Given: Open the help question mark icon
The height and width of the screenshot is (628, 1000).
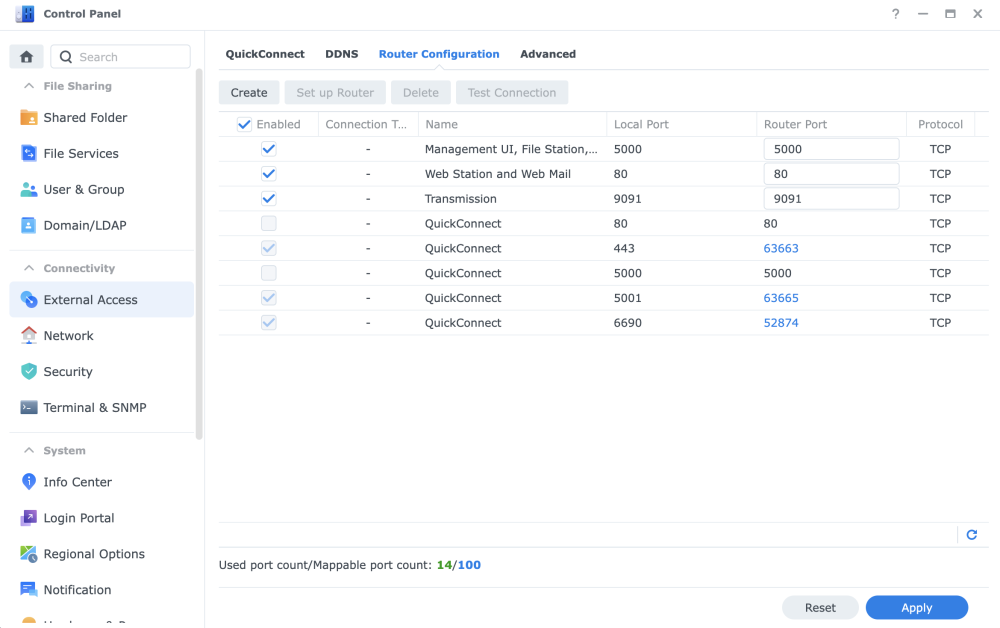Looking at the screenshot, I should 895,14.
